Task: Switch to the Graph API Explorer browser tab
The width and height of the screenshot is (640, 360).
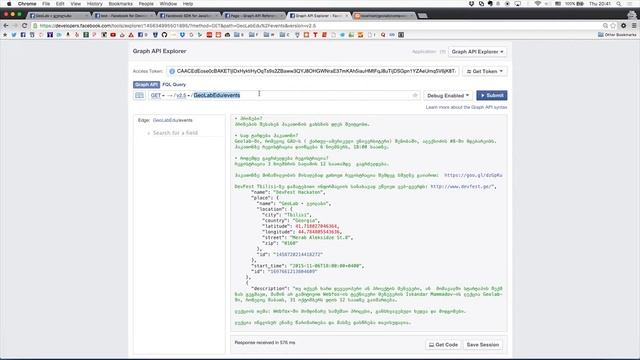Action: [x=318, y=16]
